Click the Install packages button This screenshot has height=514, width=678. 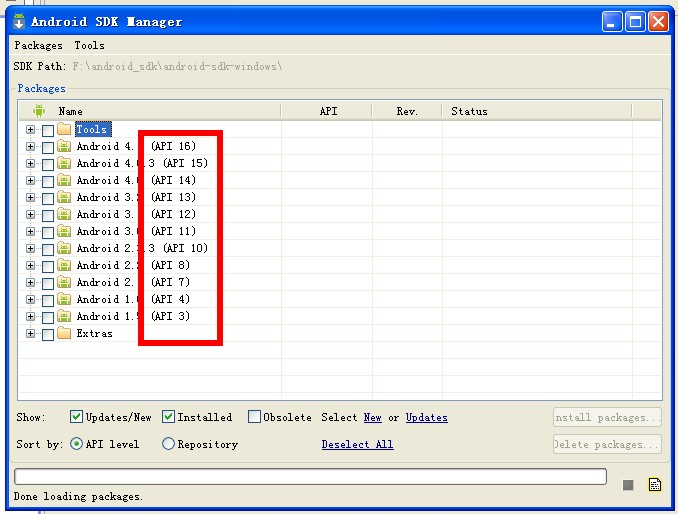pyautogui.click(x=607, y=418)
